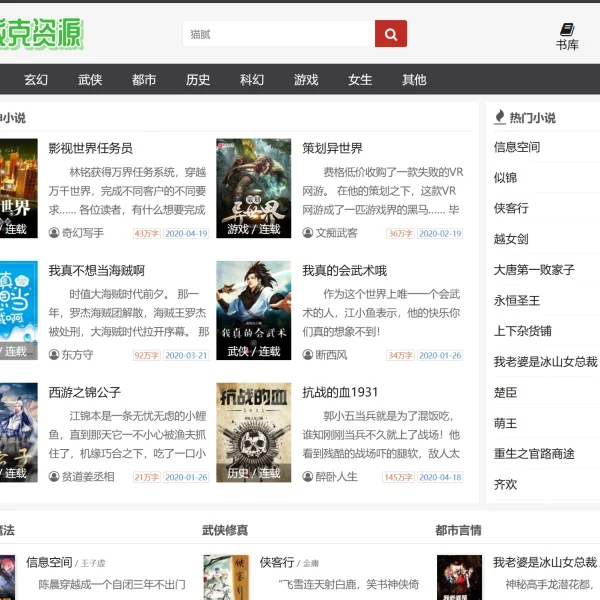Click author name 文痴武客
The width and height of the screenshot is (600, 600).
336,233
